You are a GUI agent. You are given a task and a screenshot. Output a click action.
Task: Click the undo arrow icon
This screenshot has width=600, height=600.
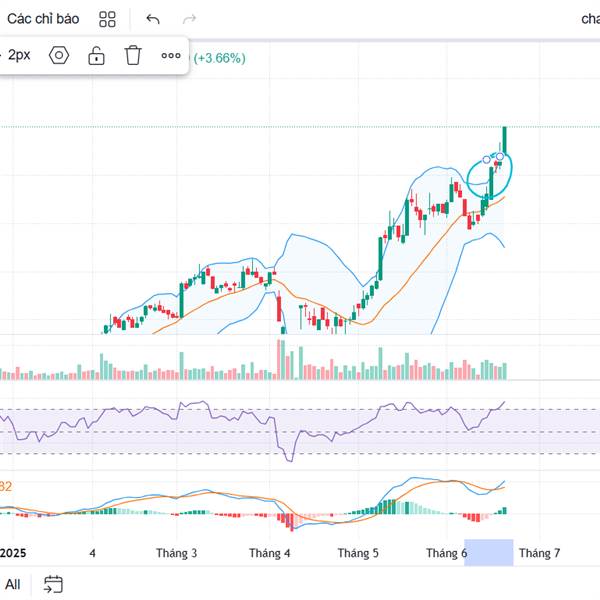pyautogui.click(x=153, y=19)
